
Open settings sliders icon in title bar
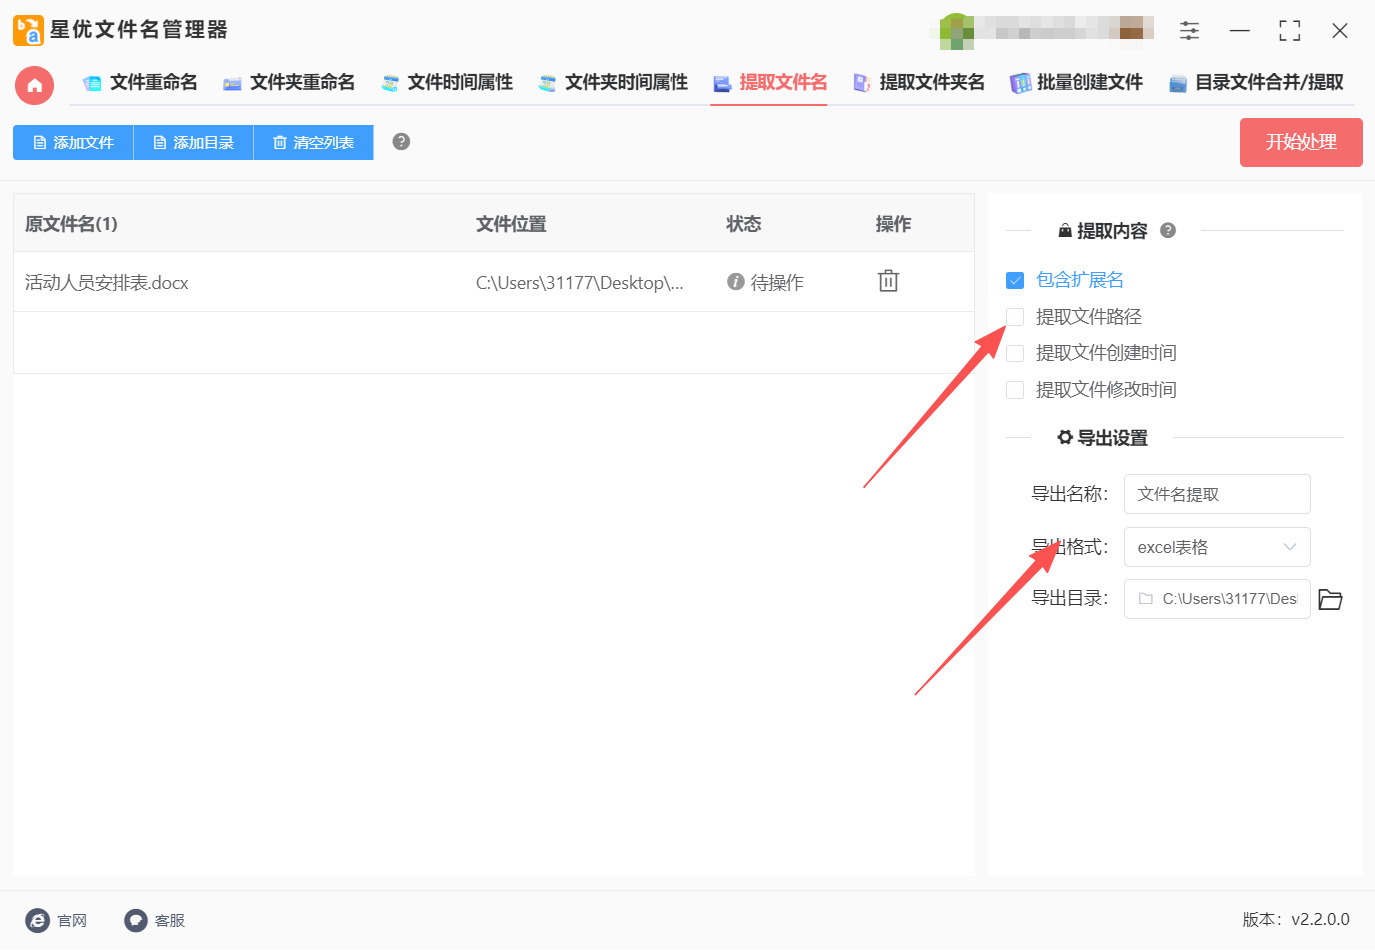(1189, 31)
